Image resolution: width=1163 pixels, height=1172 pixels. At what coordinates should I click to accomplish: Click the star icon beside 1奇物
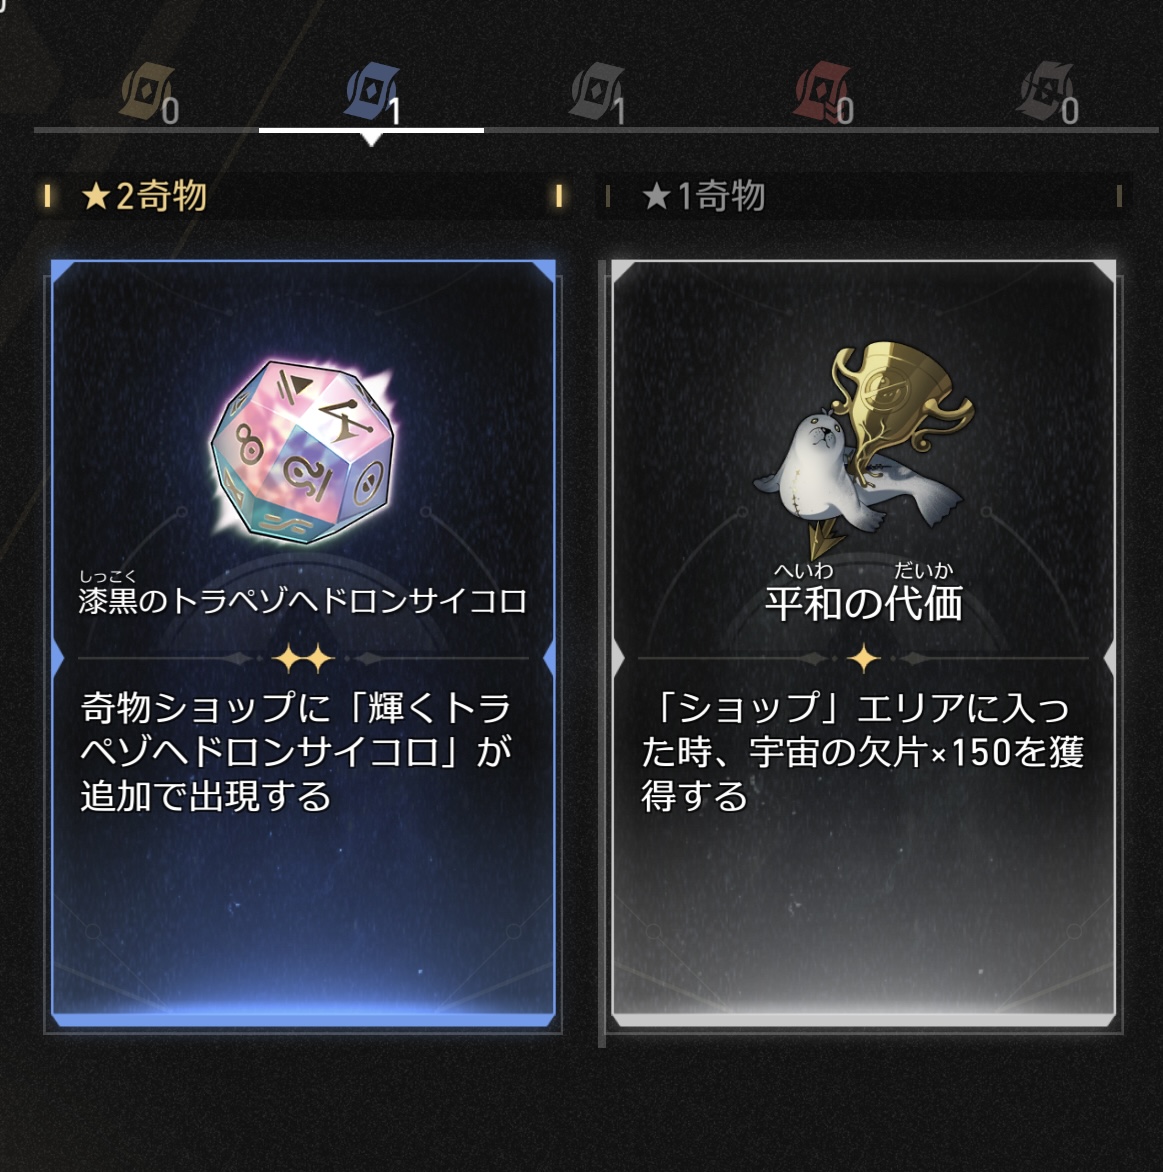pyautogui.click(x=655, y=197)
